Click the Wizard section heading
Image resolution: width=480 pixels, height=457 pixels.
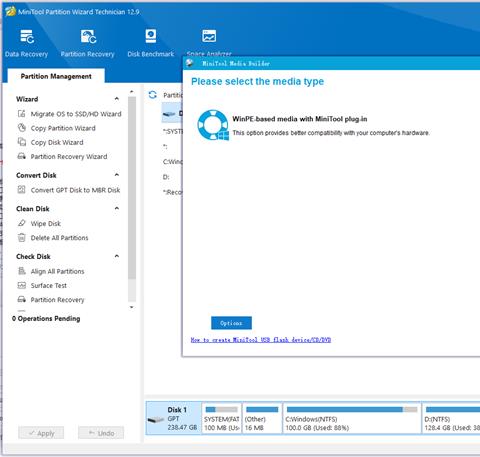[27, 99]
